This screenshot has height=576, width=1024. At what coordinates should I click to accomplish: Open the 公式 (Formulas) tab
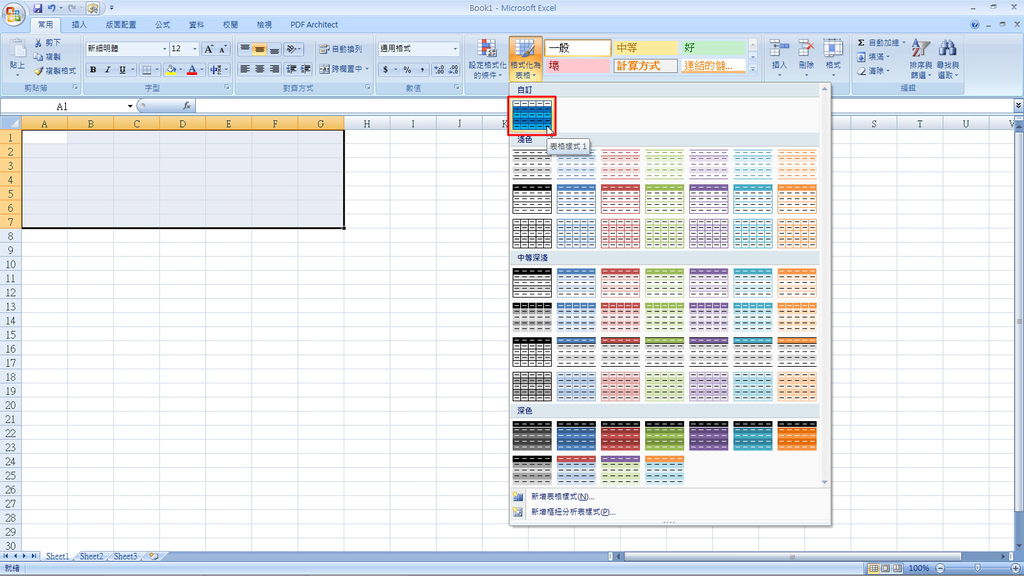[x=163, y=25]
